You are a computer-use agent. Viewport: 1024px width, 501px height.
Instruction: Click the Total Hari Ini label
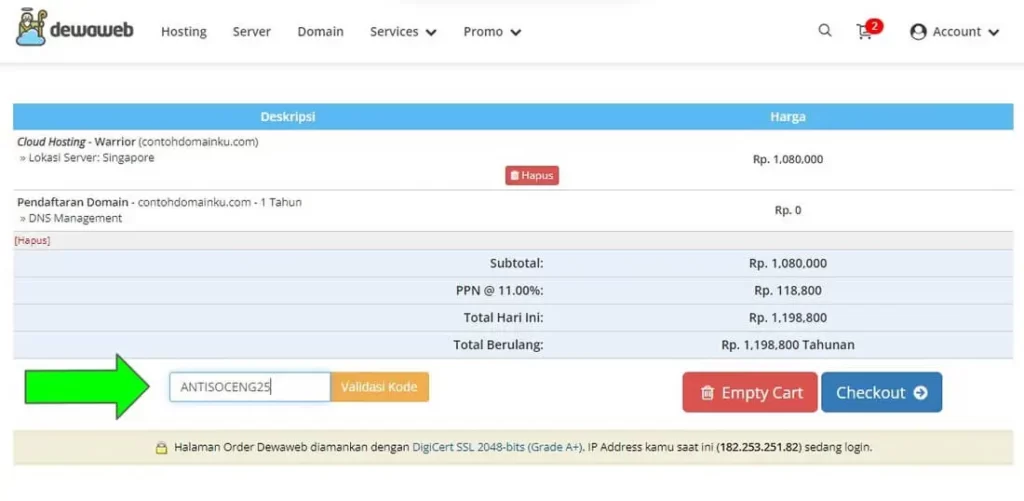[x=504, y=318]
